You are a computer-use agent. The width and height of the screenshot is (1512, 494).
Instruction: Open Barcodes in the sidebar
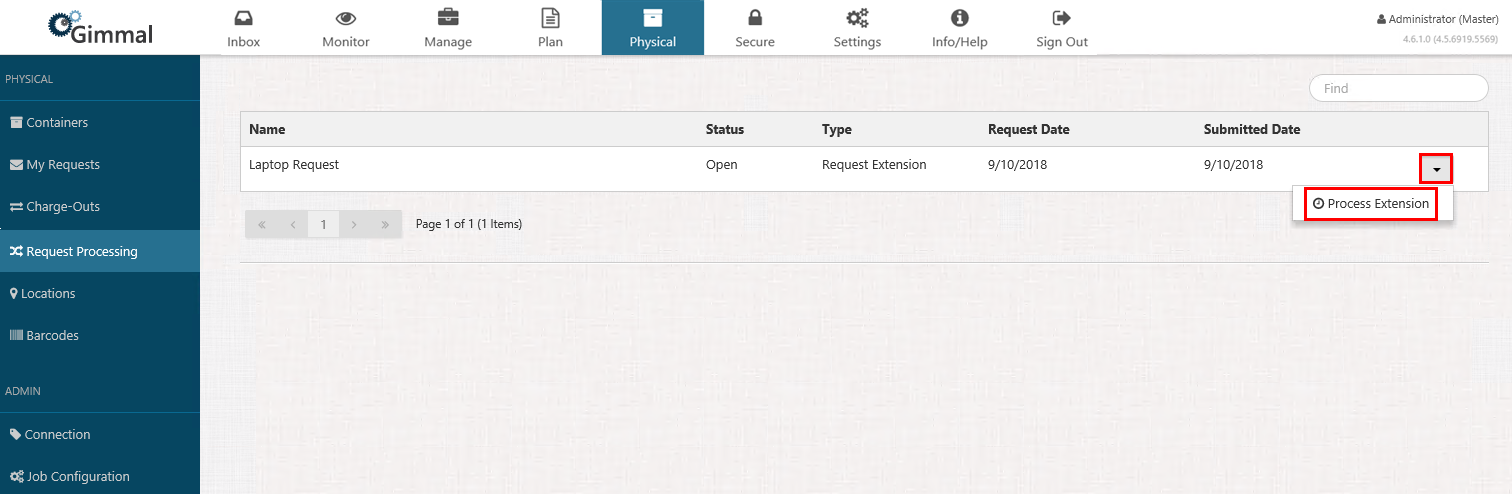[x=52, y=336]
